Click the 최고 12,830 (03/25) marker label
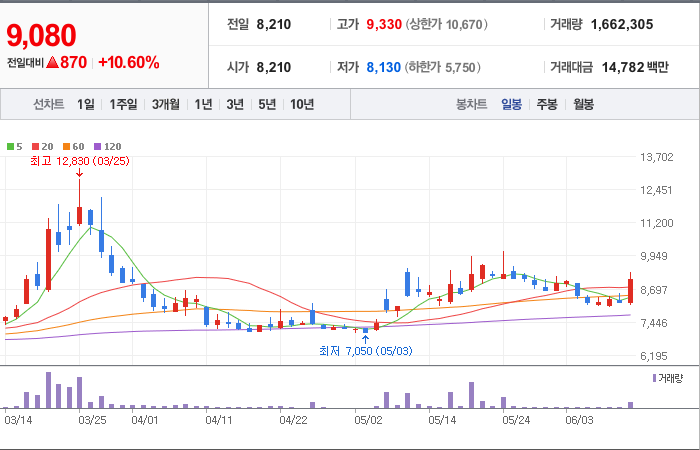This screenshot has height=450, width=700. click(x=80, y=161)
